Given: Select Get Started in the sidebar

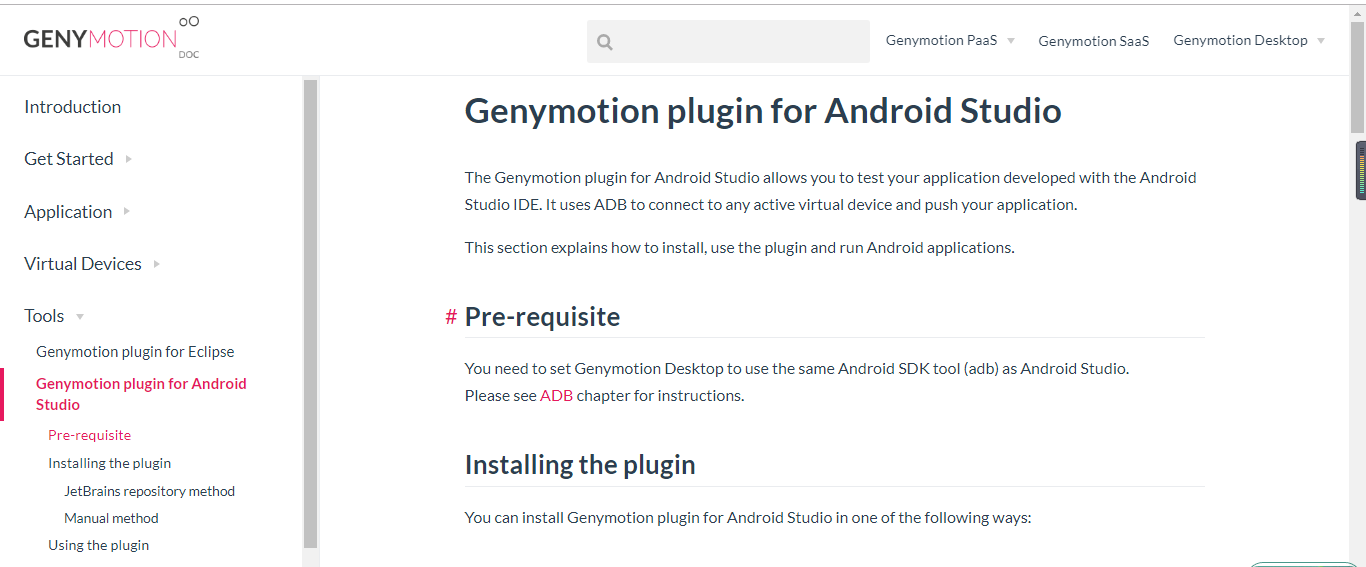Looking at the screenshot, I should point(68,159).
